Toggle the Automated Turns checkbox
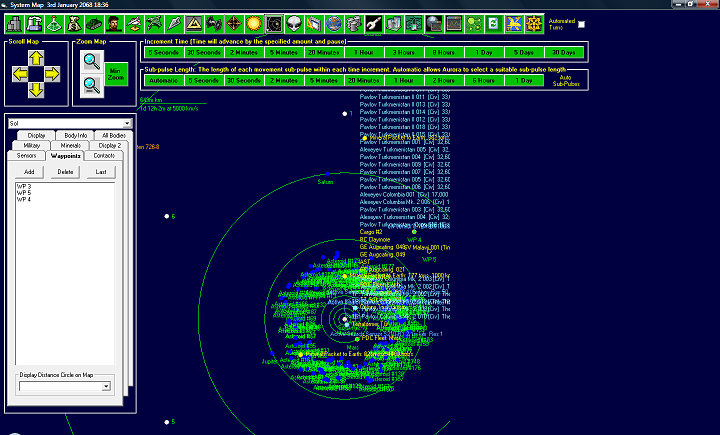This screenshot has height=435, width=720. pyautogui.click(x=581, y=24)
